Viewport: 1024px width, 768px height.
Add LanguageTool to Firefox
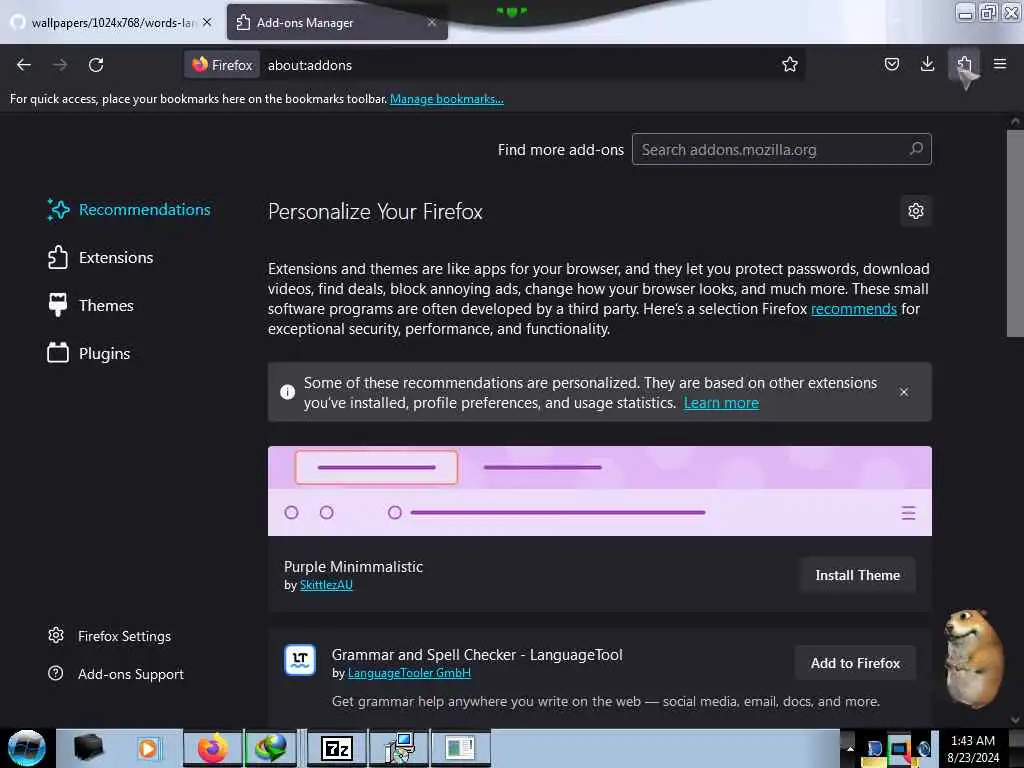[x=855, y=664]
